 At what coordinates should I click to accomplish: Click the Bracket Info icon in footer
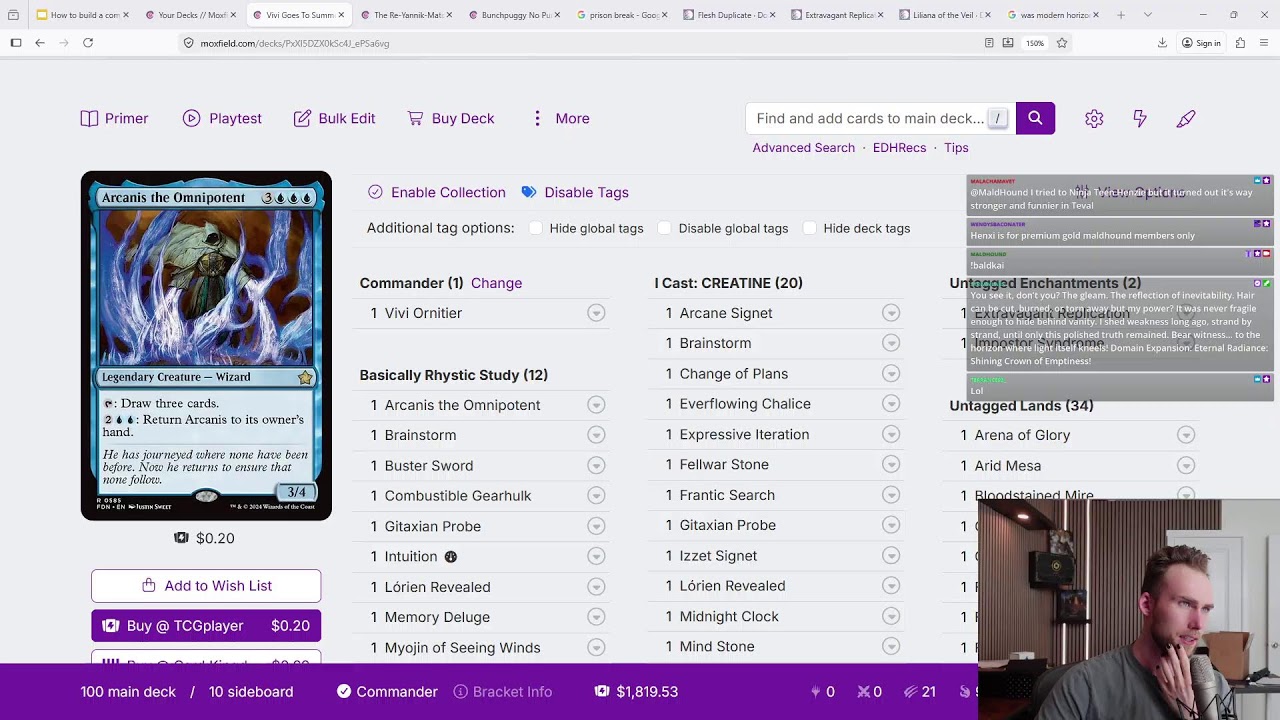coord(461,692)
